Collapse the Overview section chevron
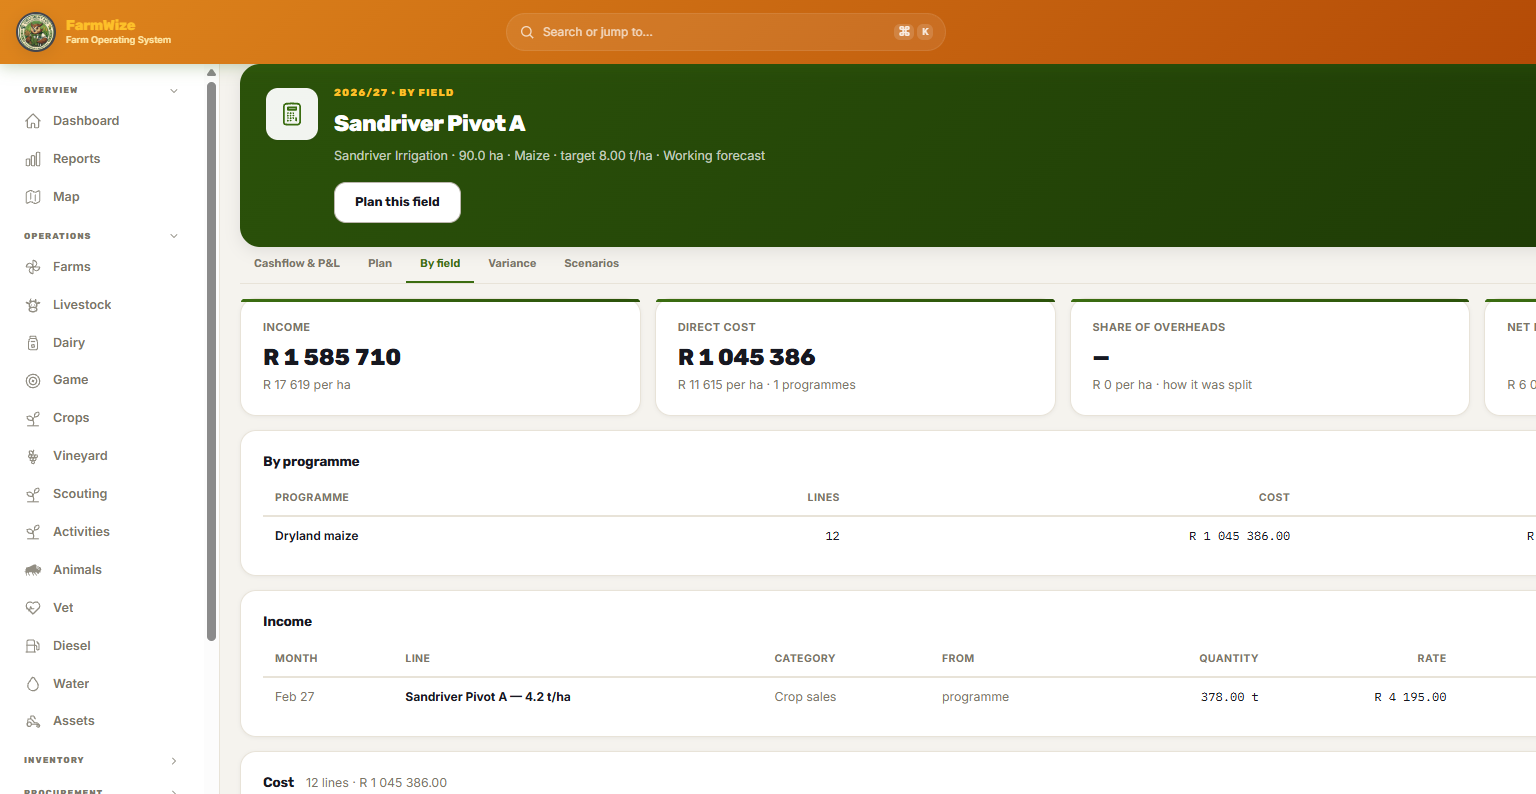This screenshot has width=1536, height=794. (x=174, y=91)
